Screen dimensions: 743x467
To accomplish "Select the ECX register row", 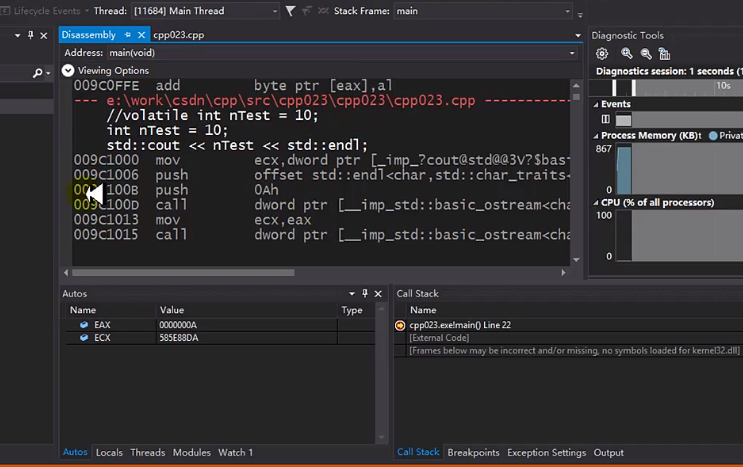I will point(220,338).
